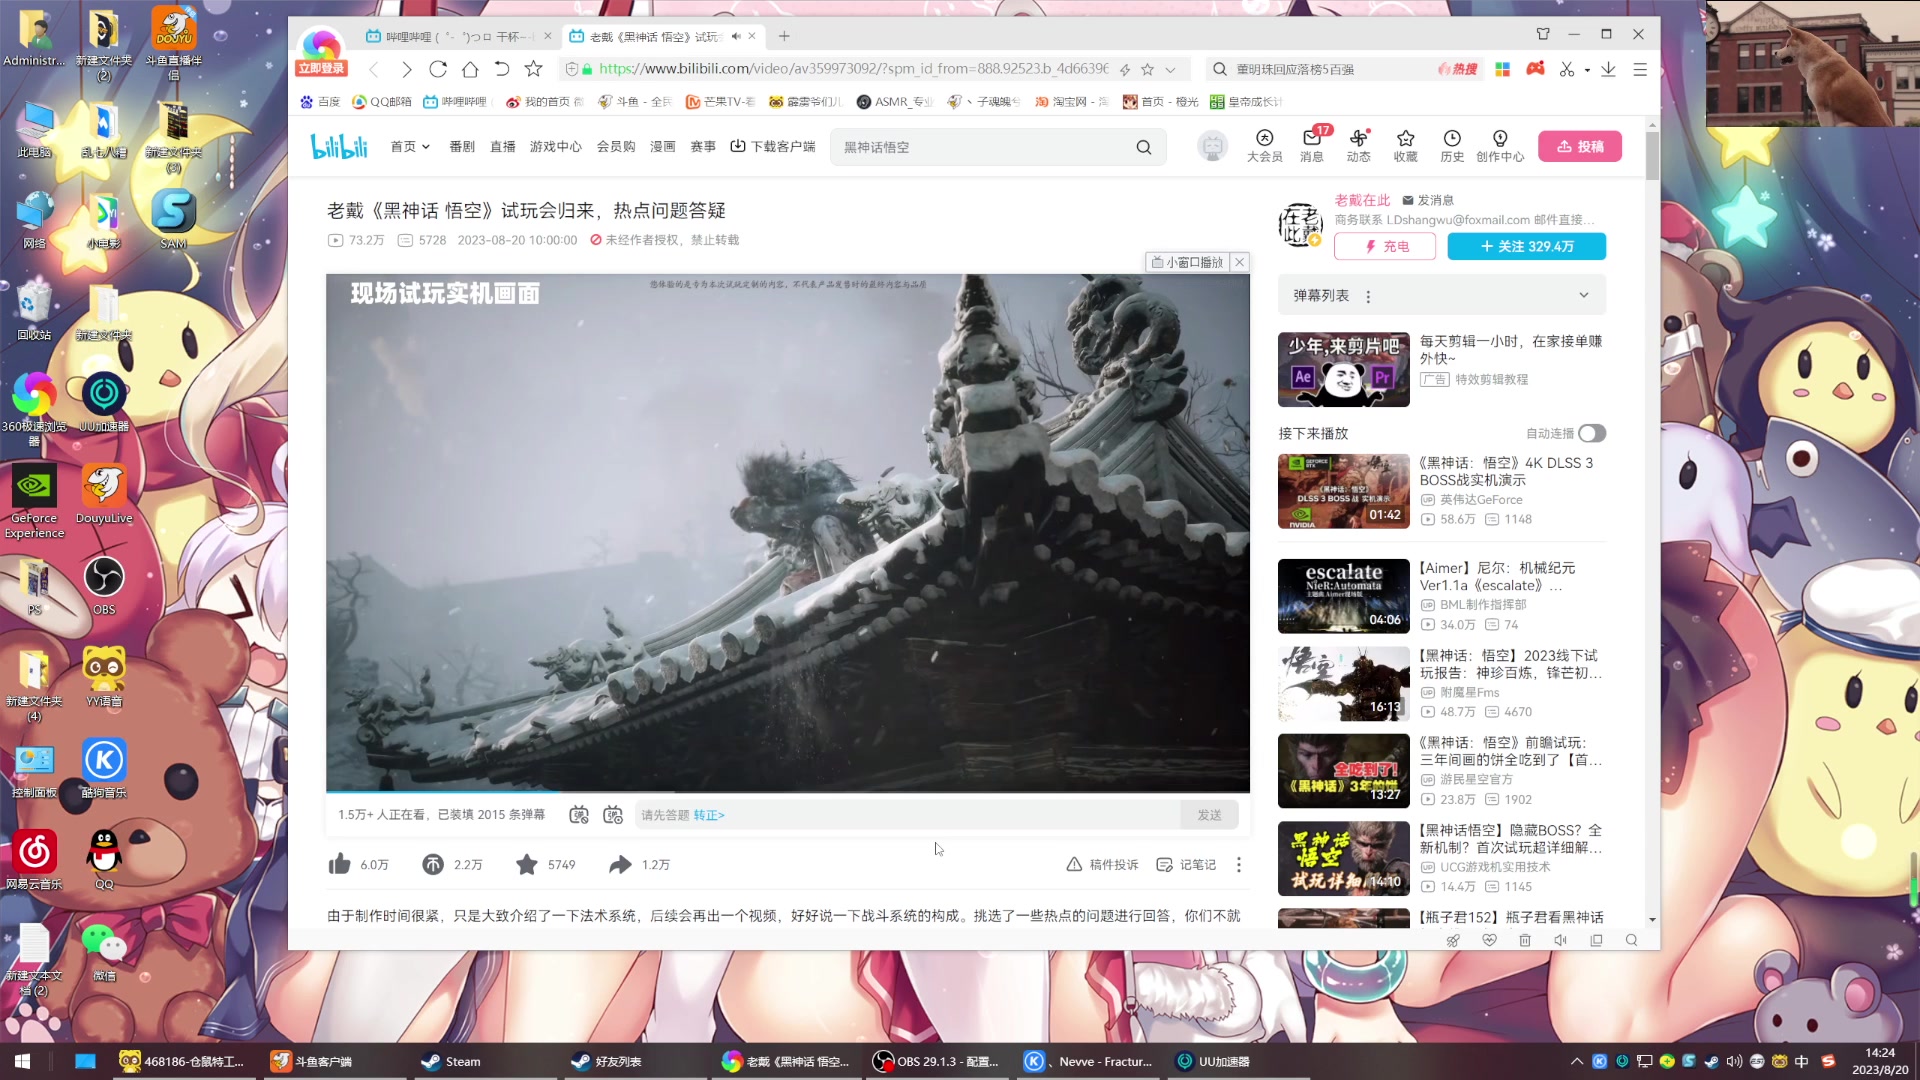Open the 消息 messages icon with 17 badge

(x=1311, y=146)
